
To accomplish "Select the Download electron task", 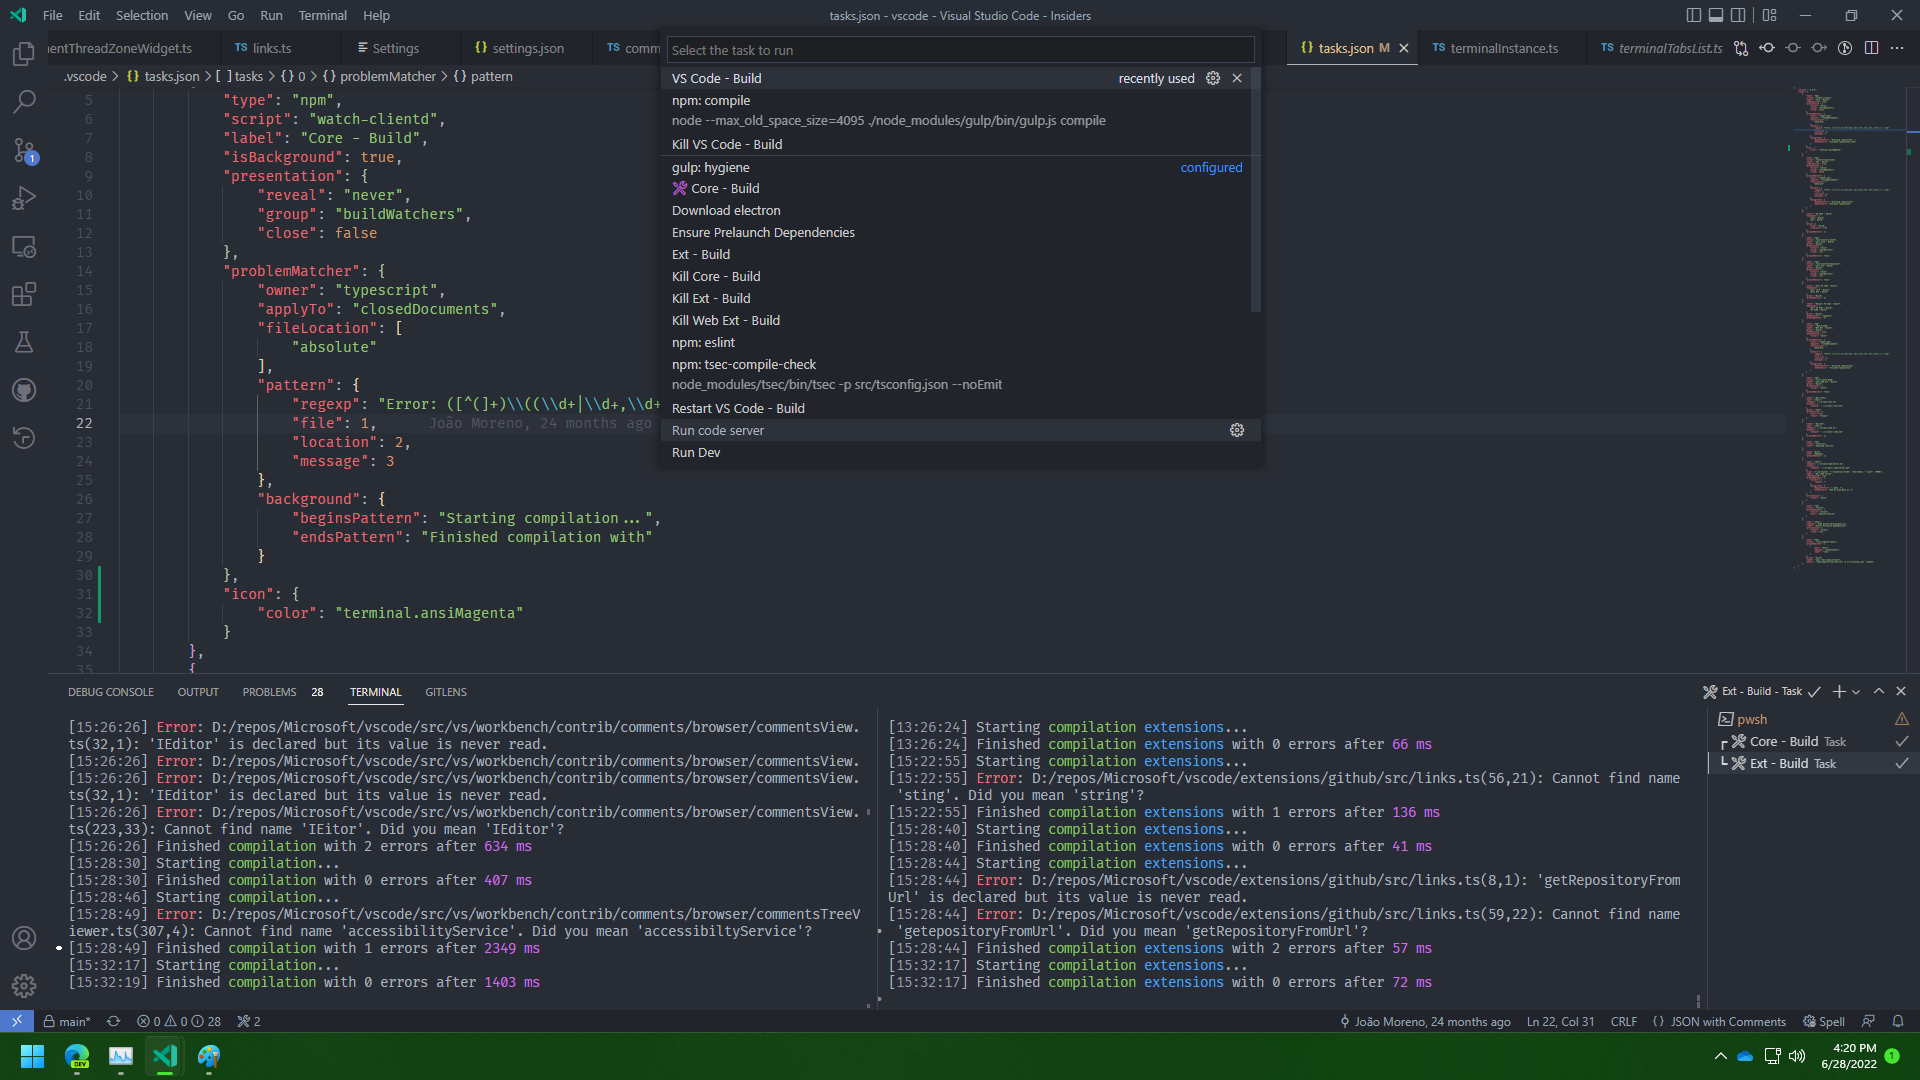I will click(960, 210).
